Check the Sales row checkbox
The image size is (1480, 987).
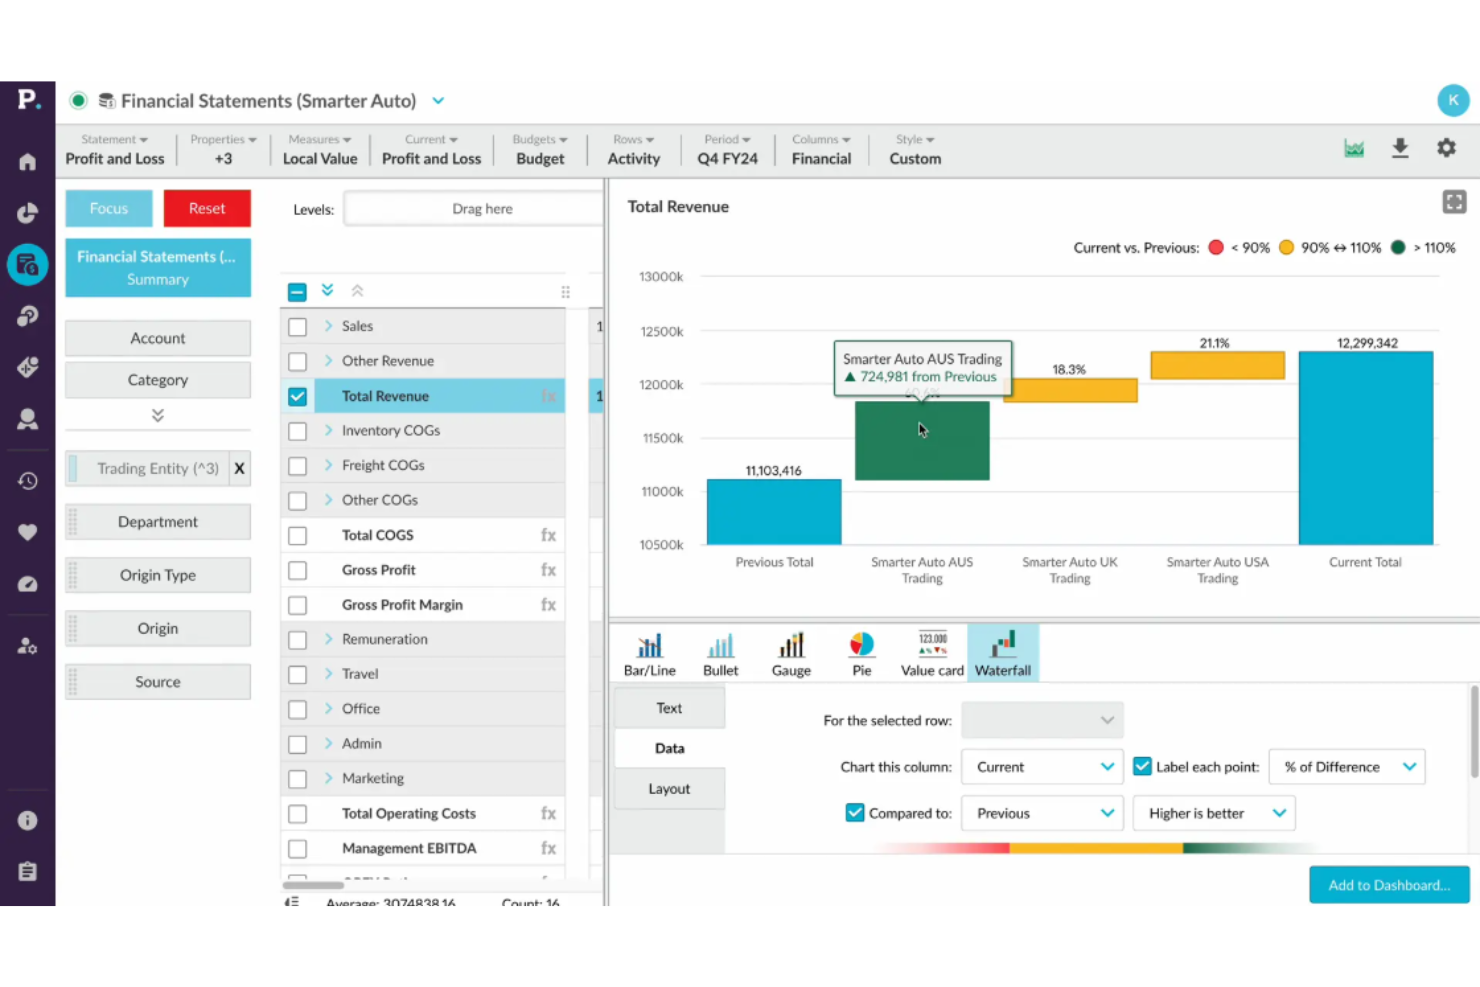[x=297, y=327]
